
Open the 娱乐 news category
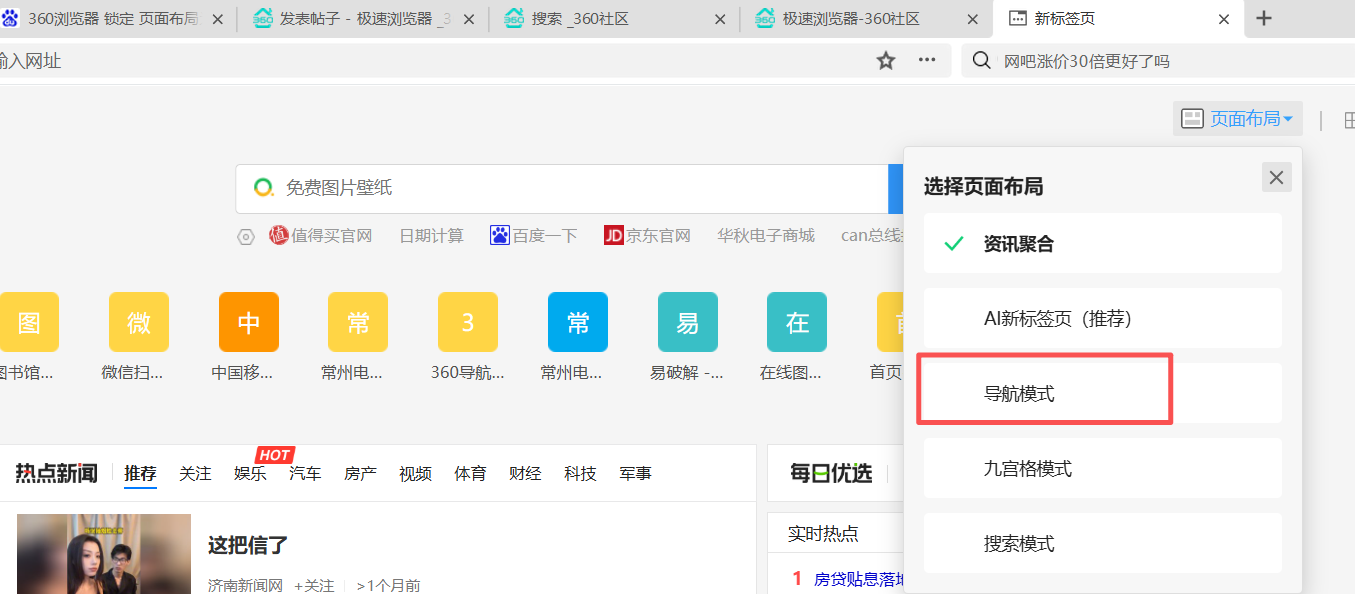click(x=250, y=473)
